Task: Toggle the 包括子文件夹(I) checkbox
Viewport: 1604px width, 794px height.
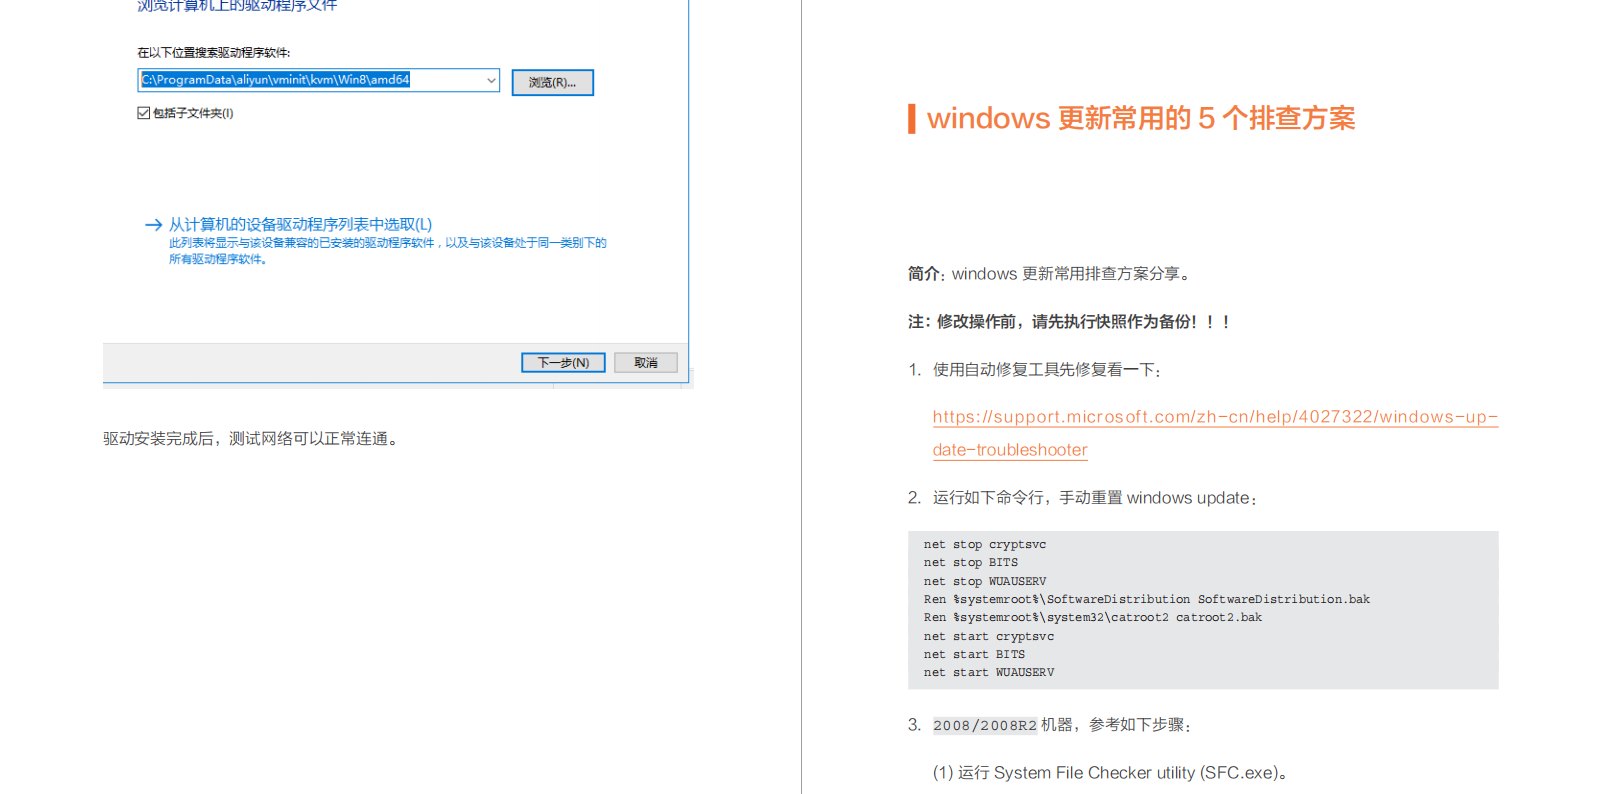Action: coord(144,113)
